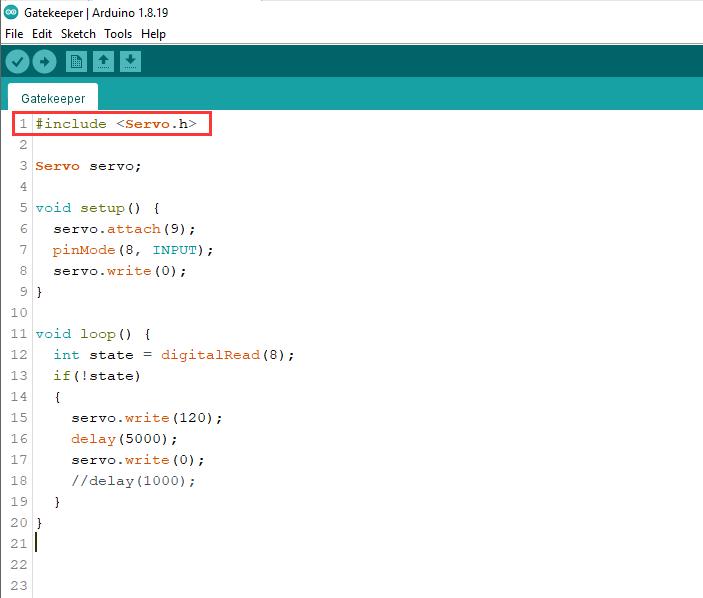Image resolution: width=703 pixels, height=598 pixels.
Task: Click the commented '//delay(1000);' line
Action: [x=133, y=481]
